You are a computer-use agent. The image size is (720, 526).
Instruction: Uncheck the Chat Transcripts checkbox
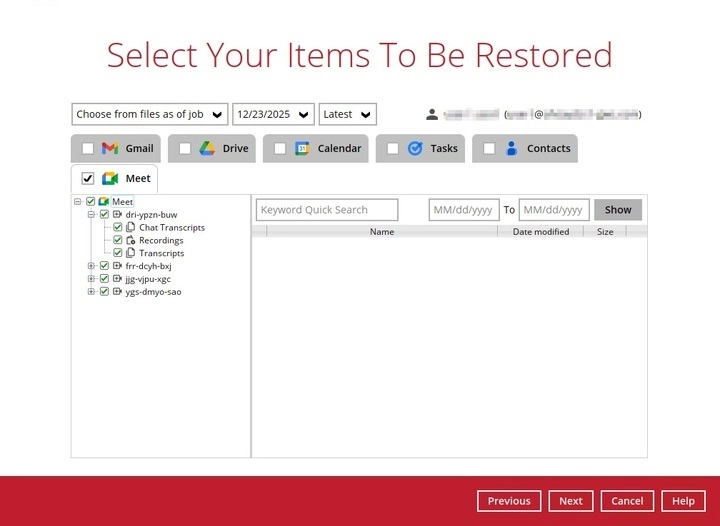point(118,228)
